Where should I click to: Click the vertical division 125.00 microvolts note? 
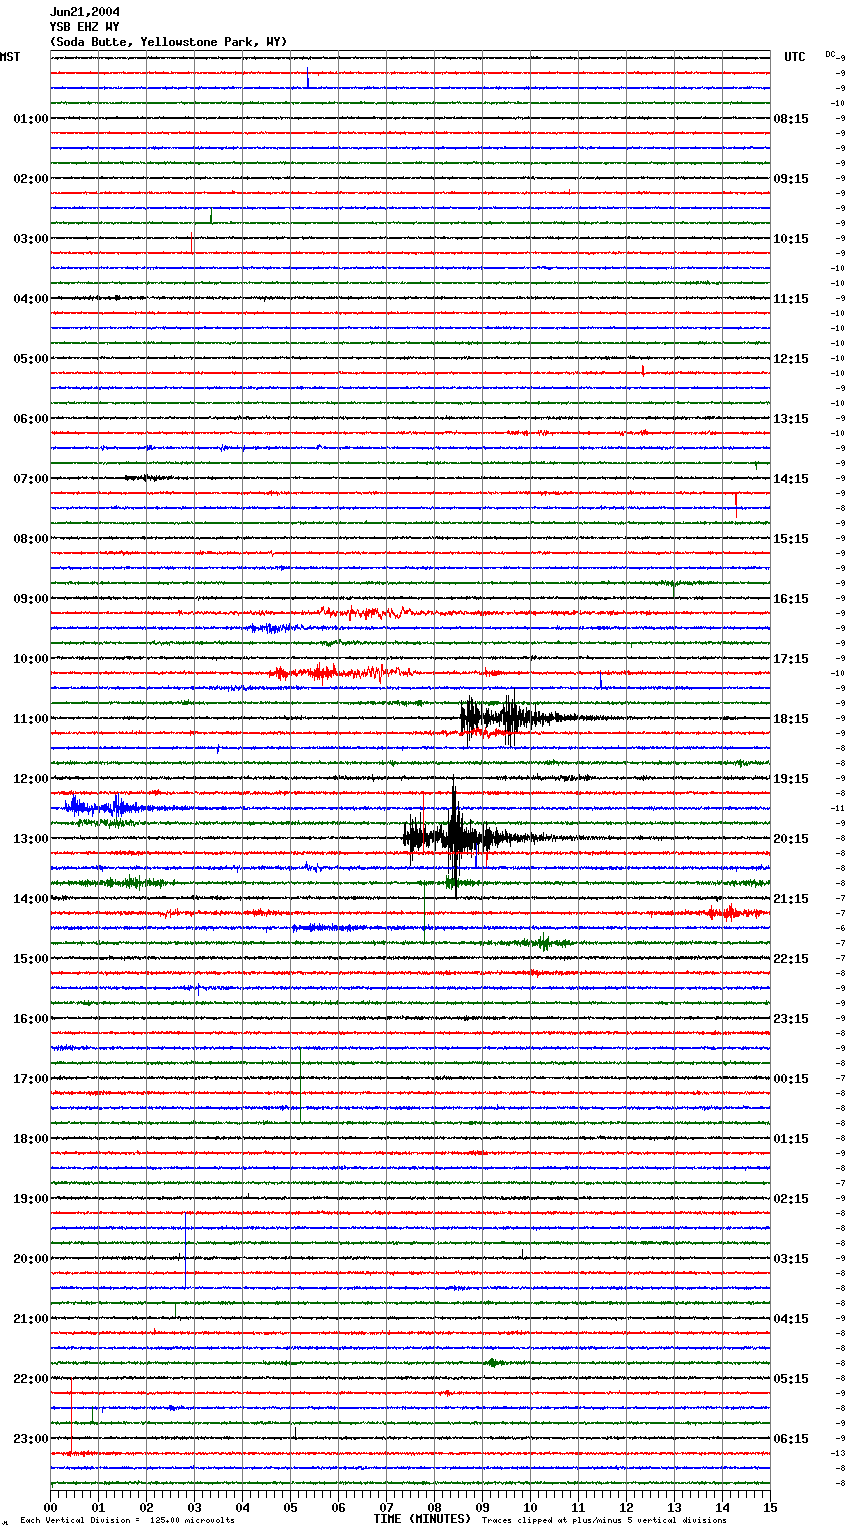point(127,1520)
